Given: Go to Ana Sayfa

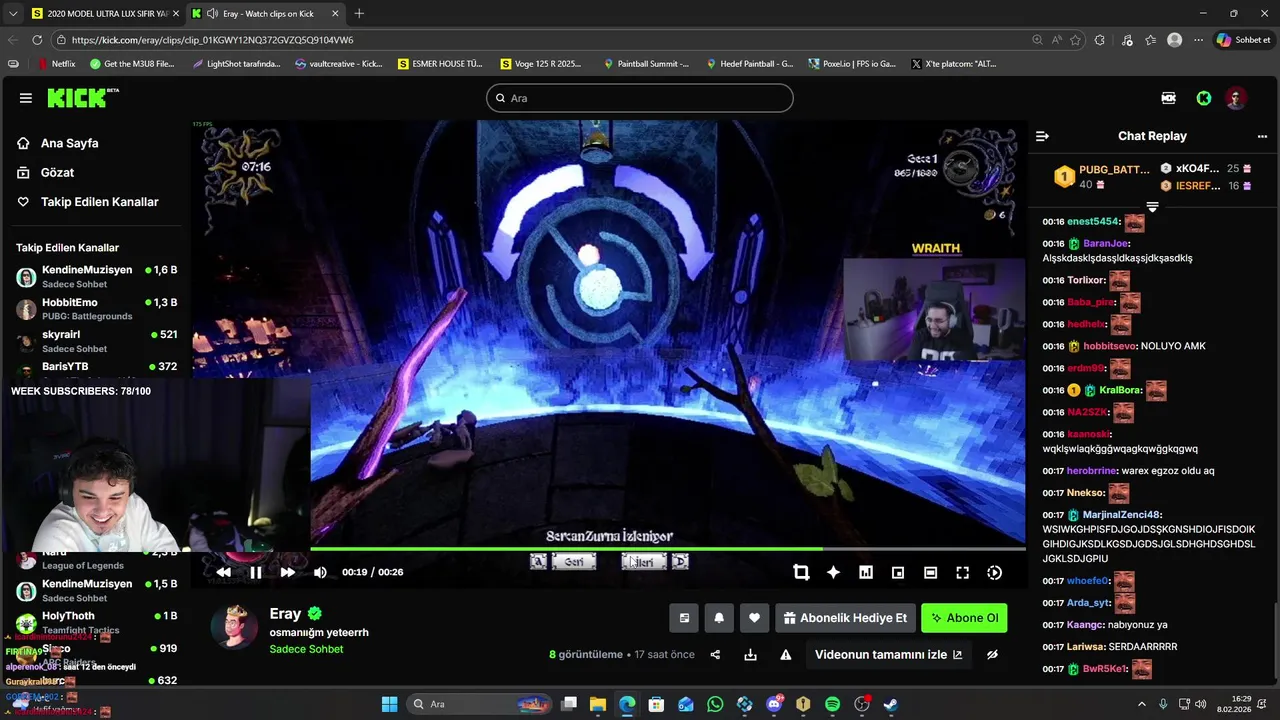Looking at the screenshot, I should pos(69,143).
